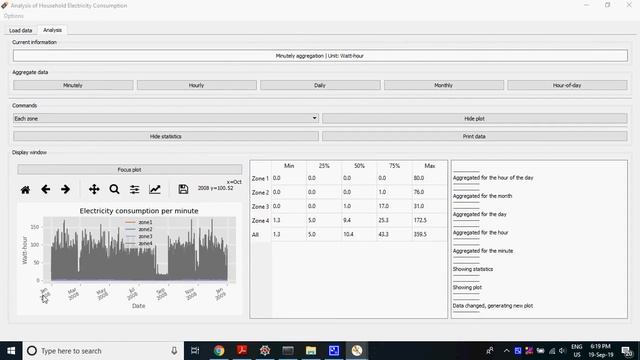
Task: Aggregate data Monthly
Action: coord(444,85)
